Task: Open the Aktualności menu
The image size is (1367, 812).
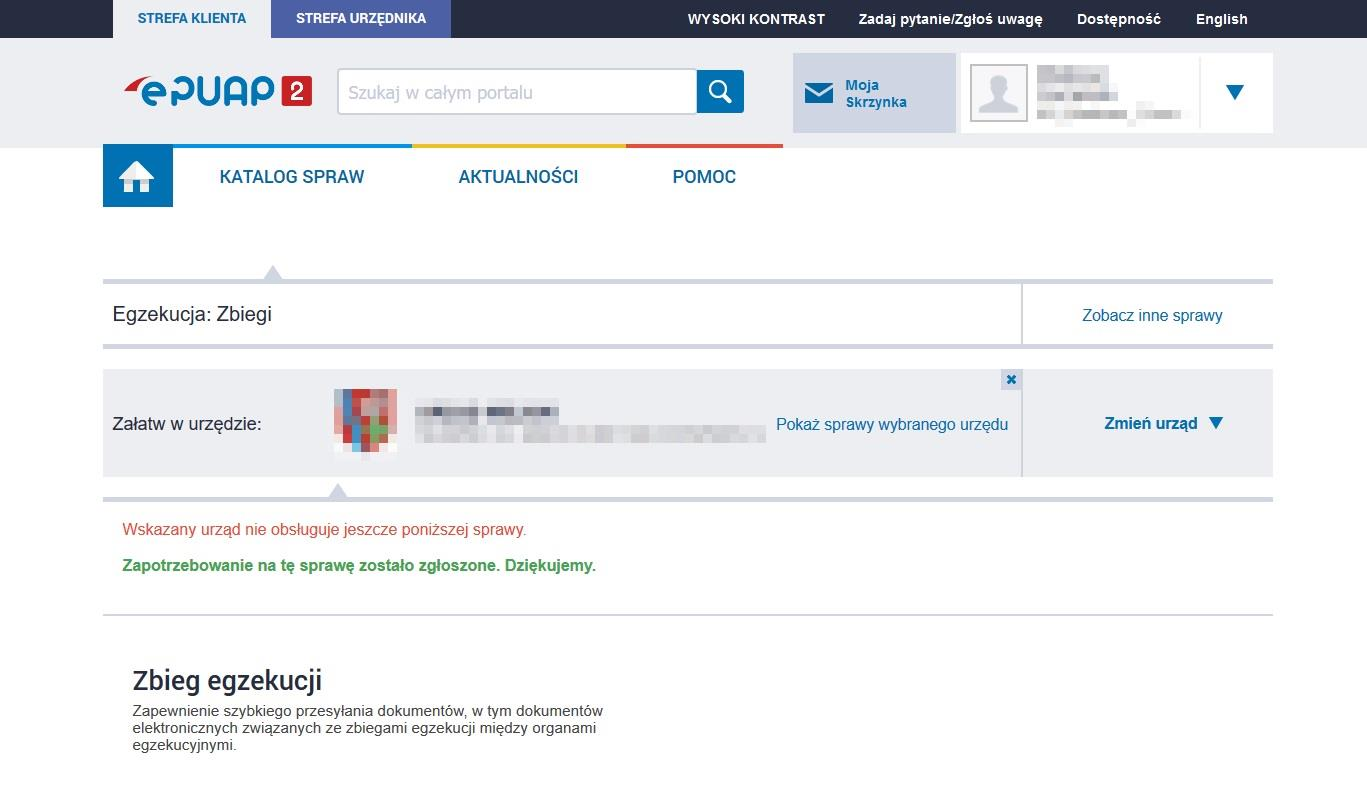Action: pyautogui.click(x=518, y=177)
